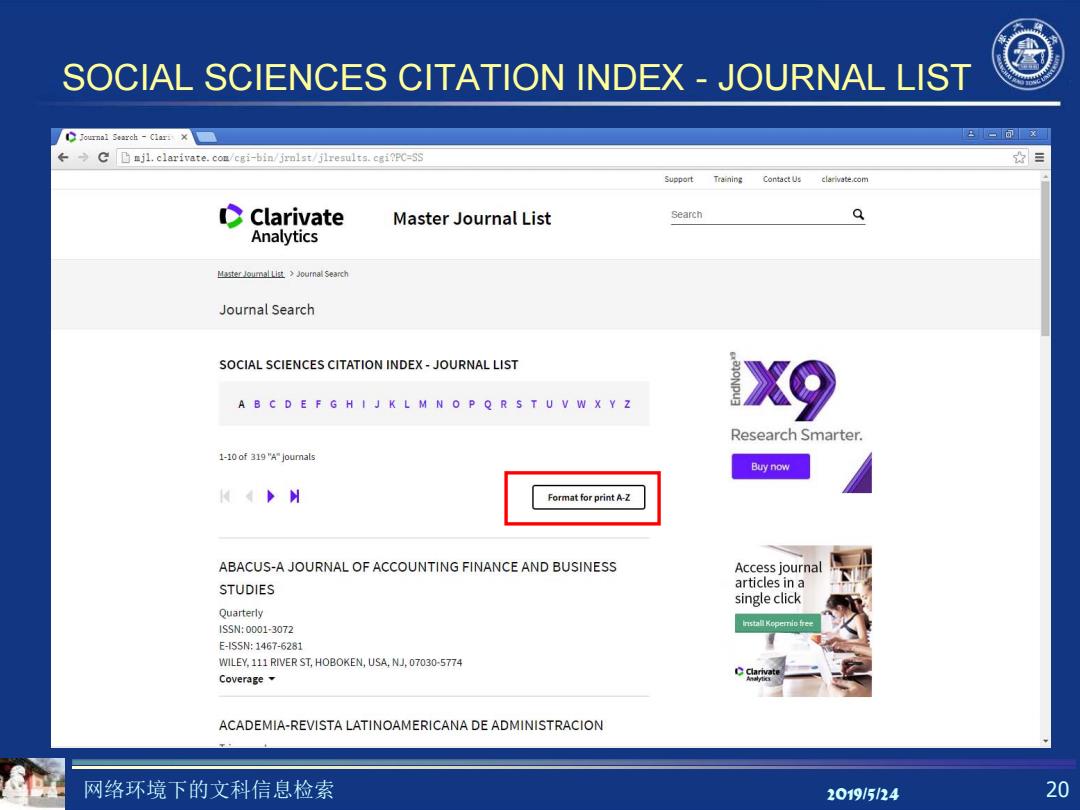Show journals starting with letter Z
Viewport: 1080px width, 810px height.
point(627,404)
